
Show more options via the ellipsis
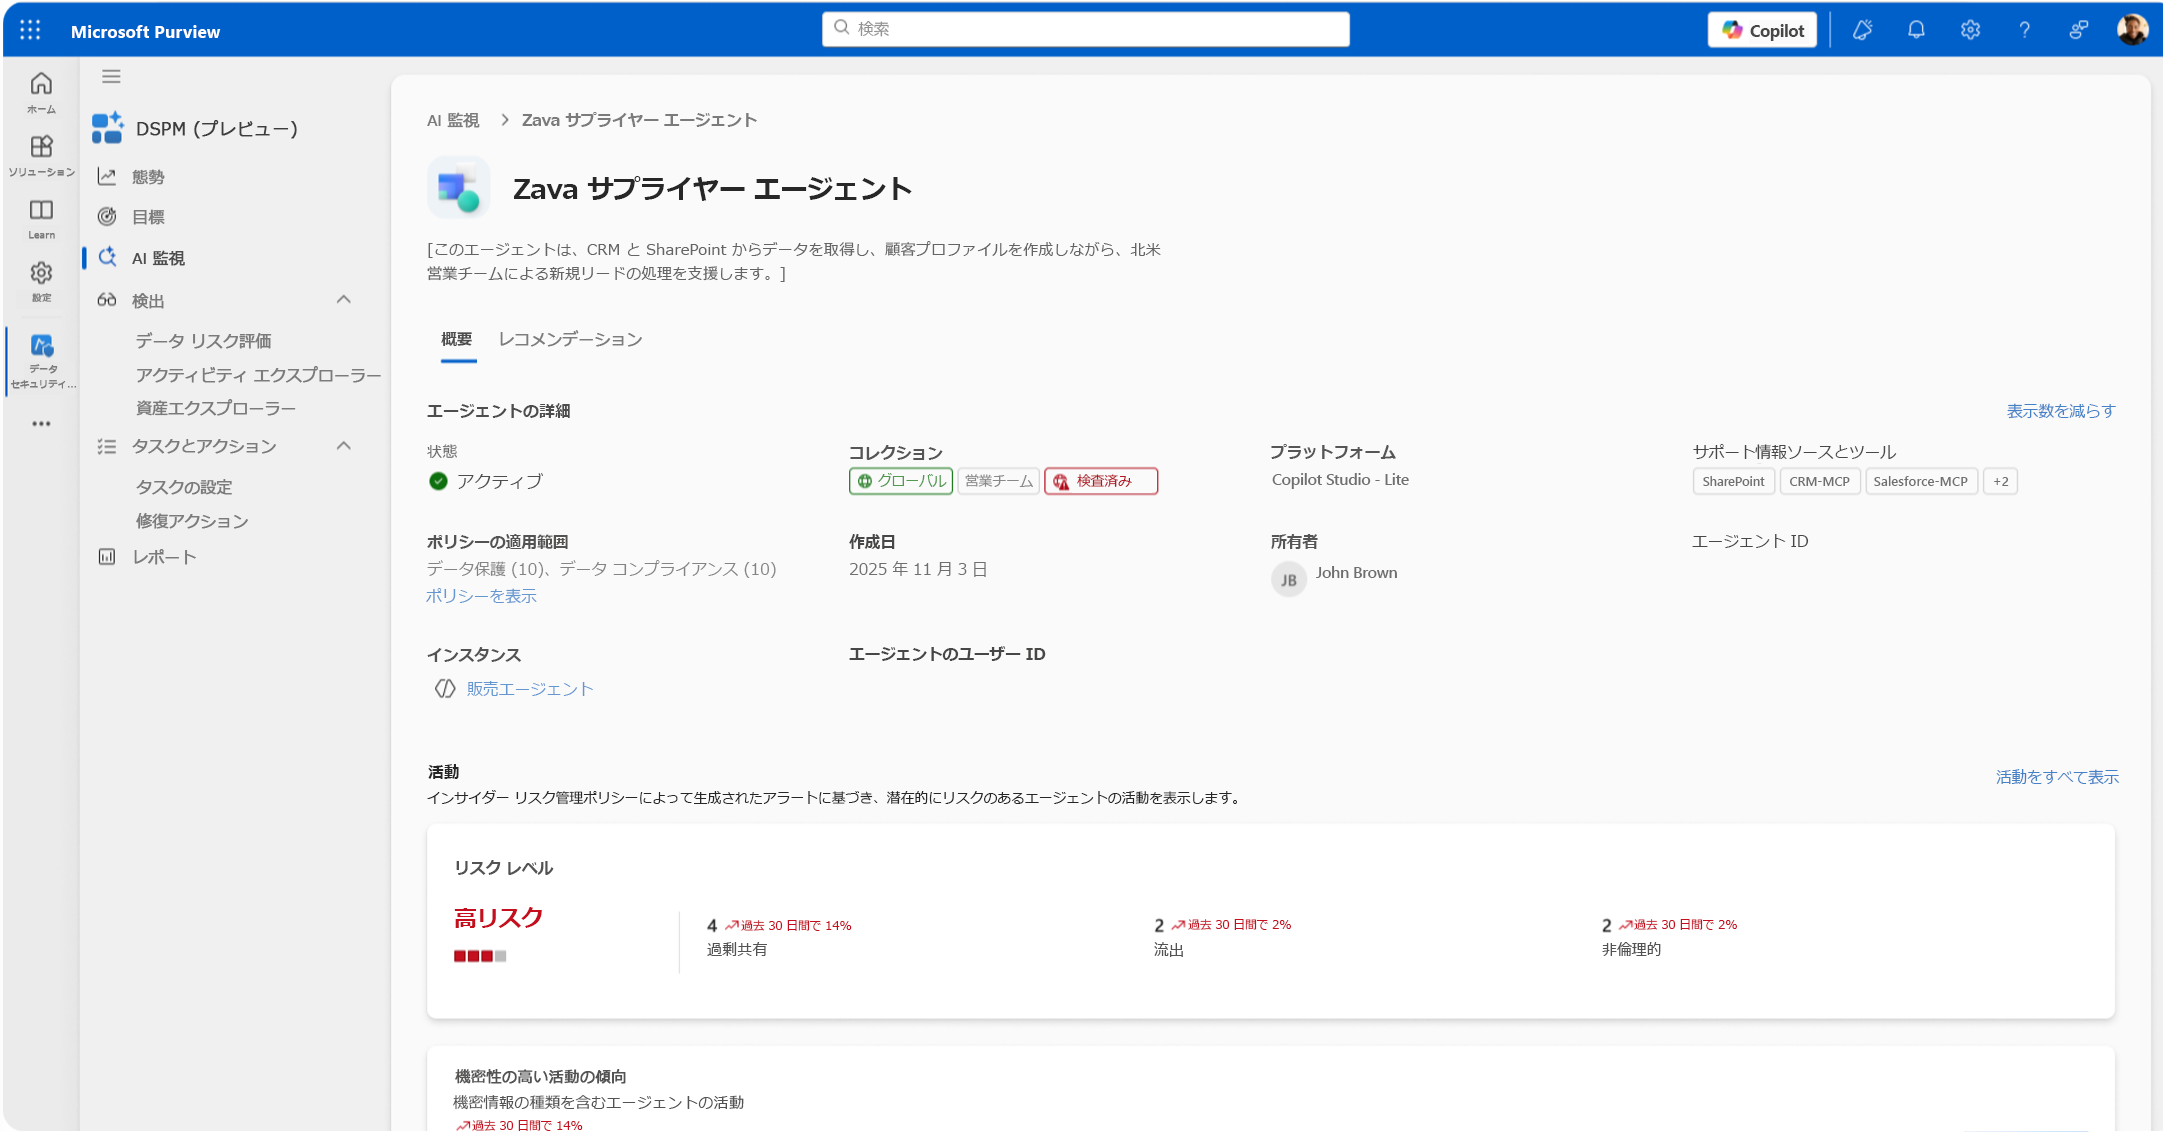tap(41, 424)
